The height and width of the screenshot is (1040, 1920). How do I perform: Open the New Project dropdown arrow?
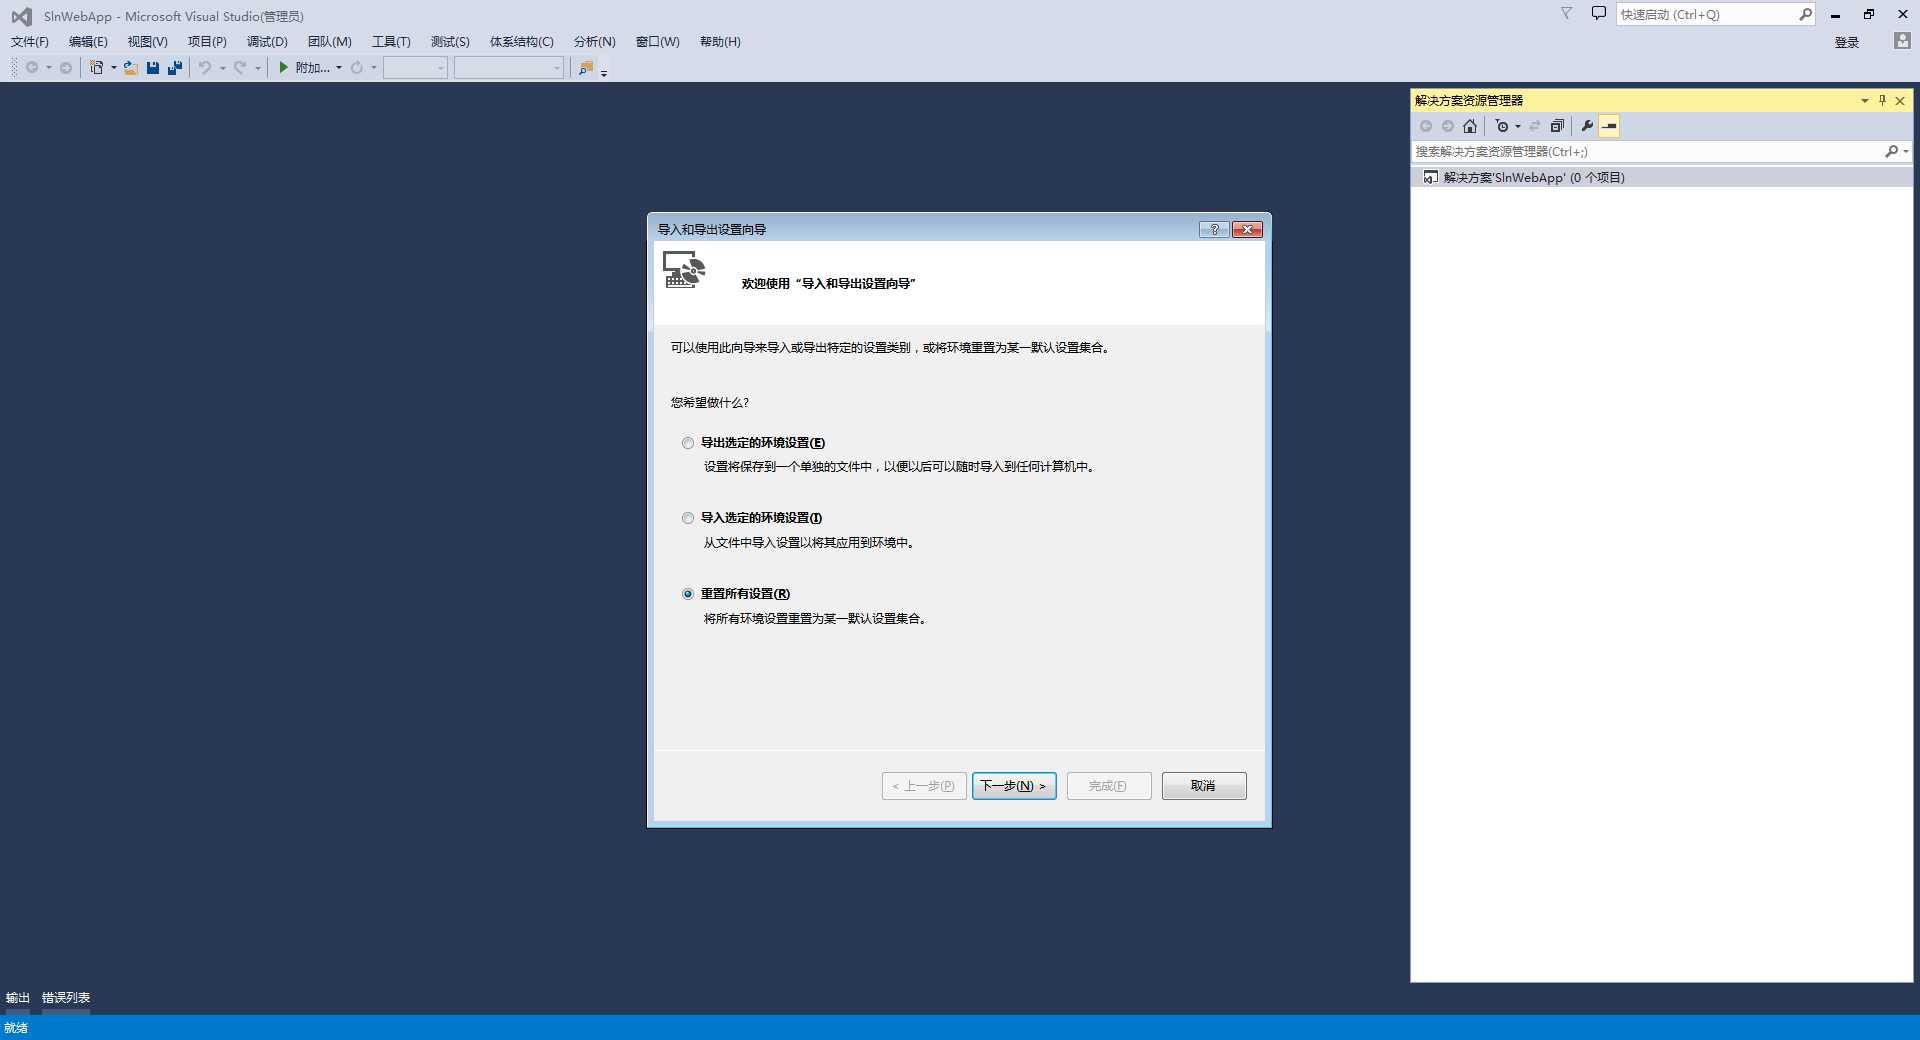click(x=113, y=67)
